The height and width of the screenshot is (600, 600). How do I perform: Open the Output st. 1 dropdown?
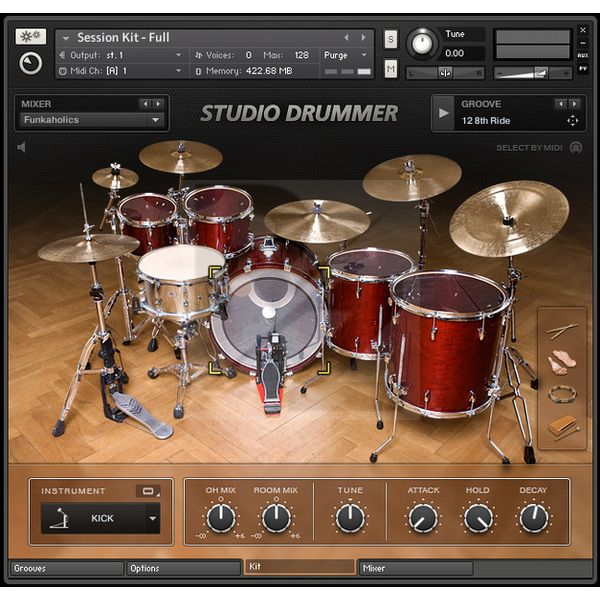pyautogui.click(x=178, y=55)
